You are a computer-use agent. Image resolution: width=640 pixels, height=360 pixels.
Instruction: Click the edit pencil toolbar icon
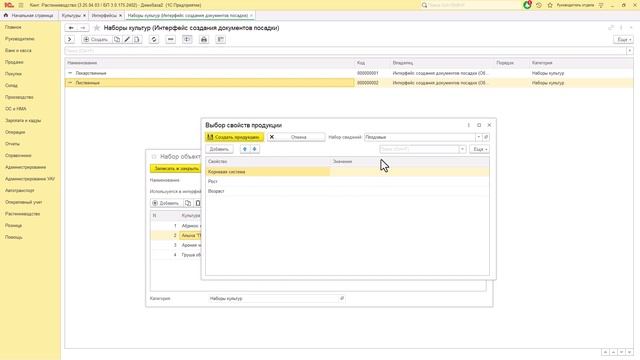(127, 40)
